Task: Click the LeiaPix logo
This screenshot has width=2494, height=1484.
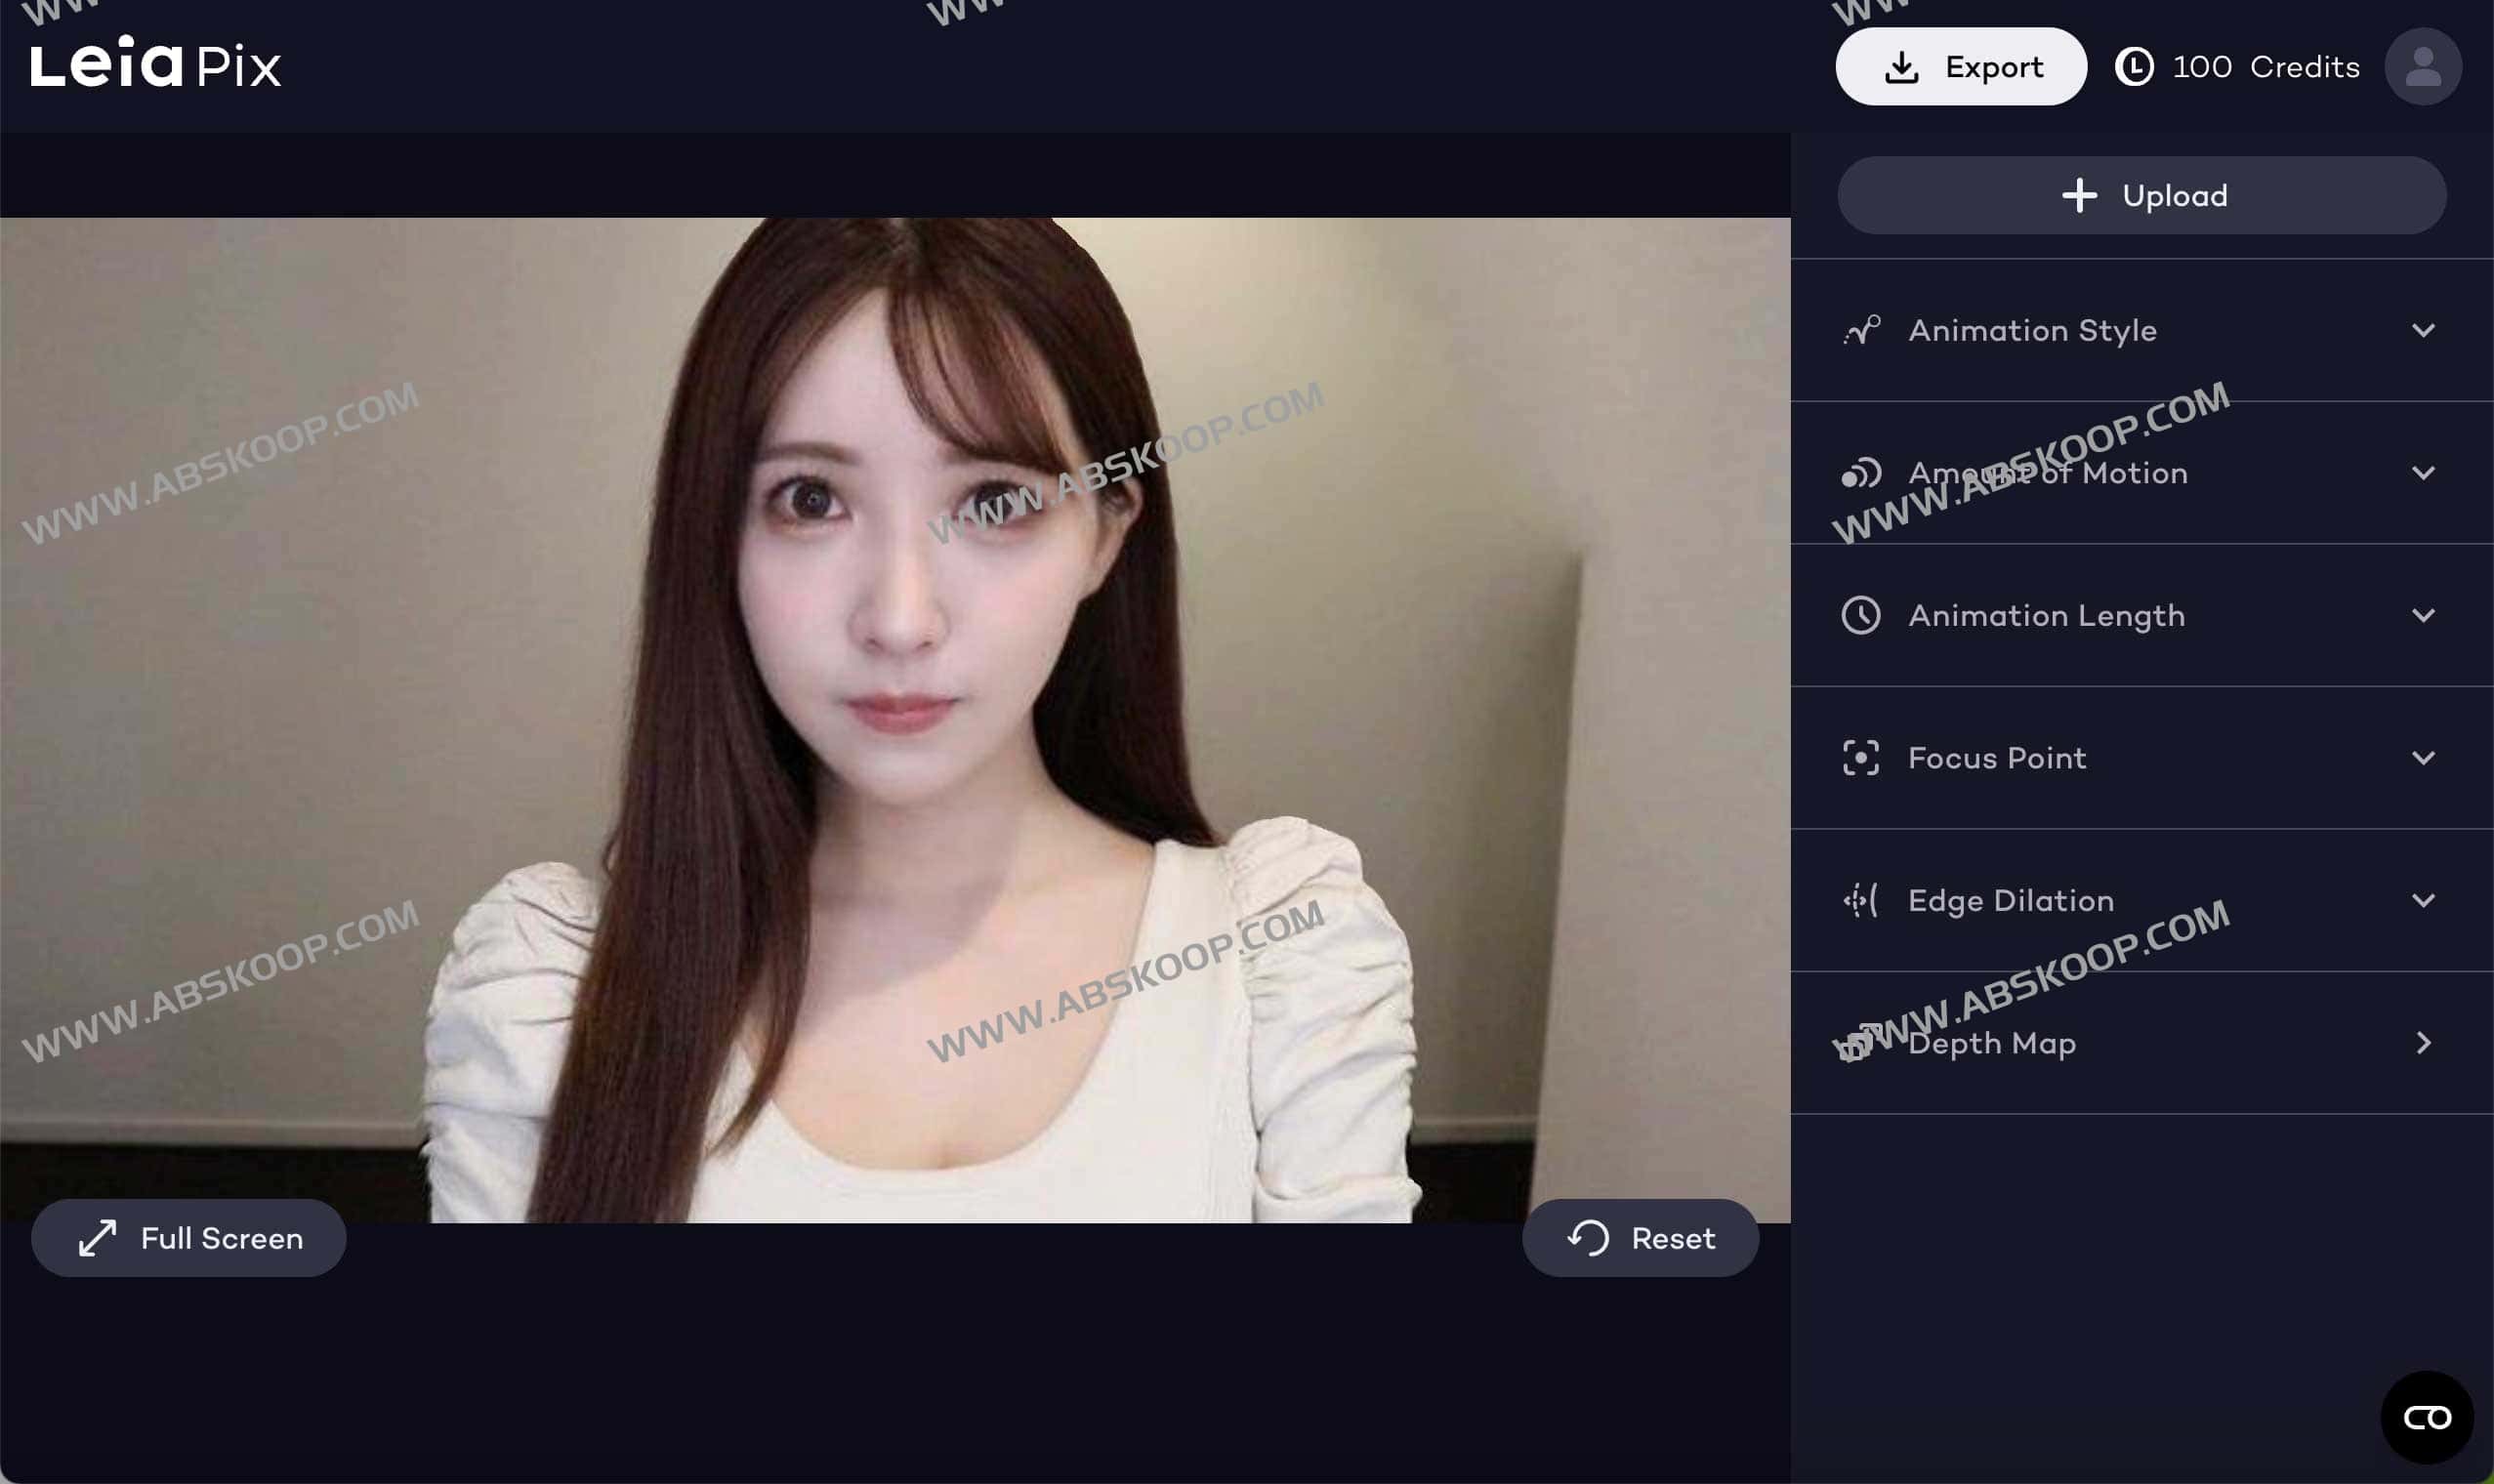Action: (x=156, y=64)
